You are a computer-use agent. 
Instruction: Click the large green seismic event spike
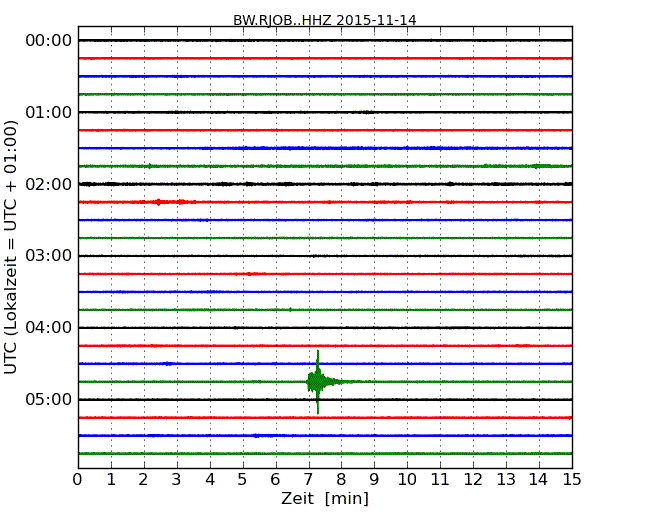point(318,381)
